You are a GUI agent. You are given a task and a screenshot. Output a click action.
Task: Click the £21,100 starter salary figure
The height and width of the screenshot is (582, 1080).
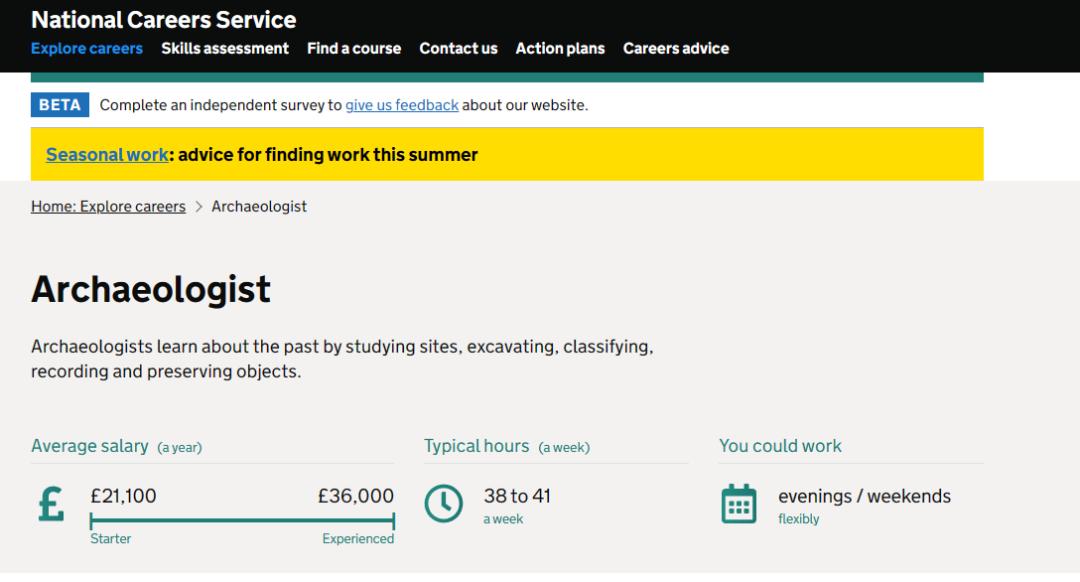123,496
